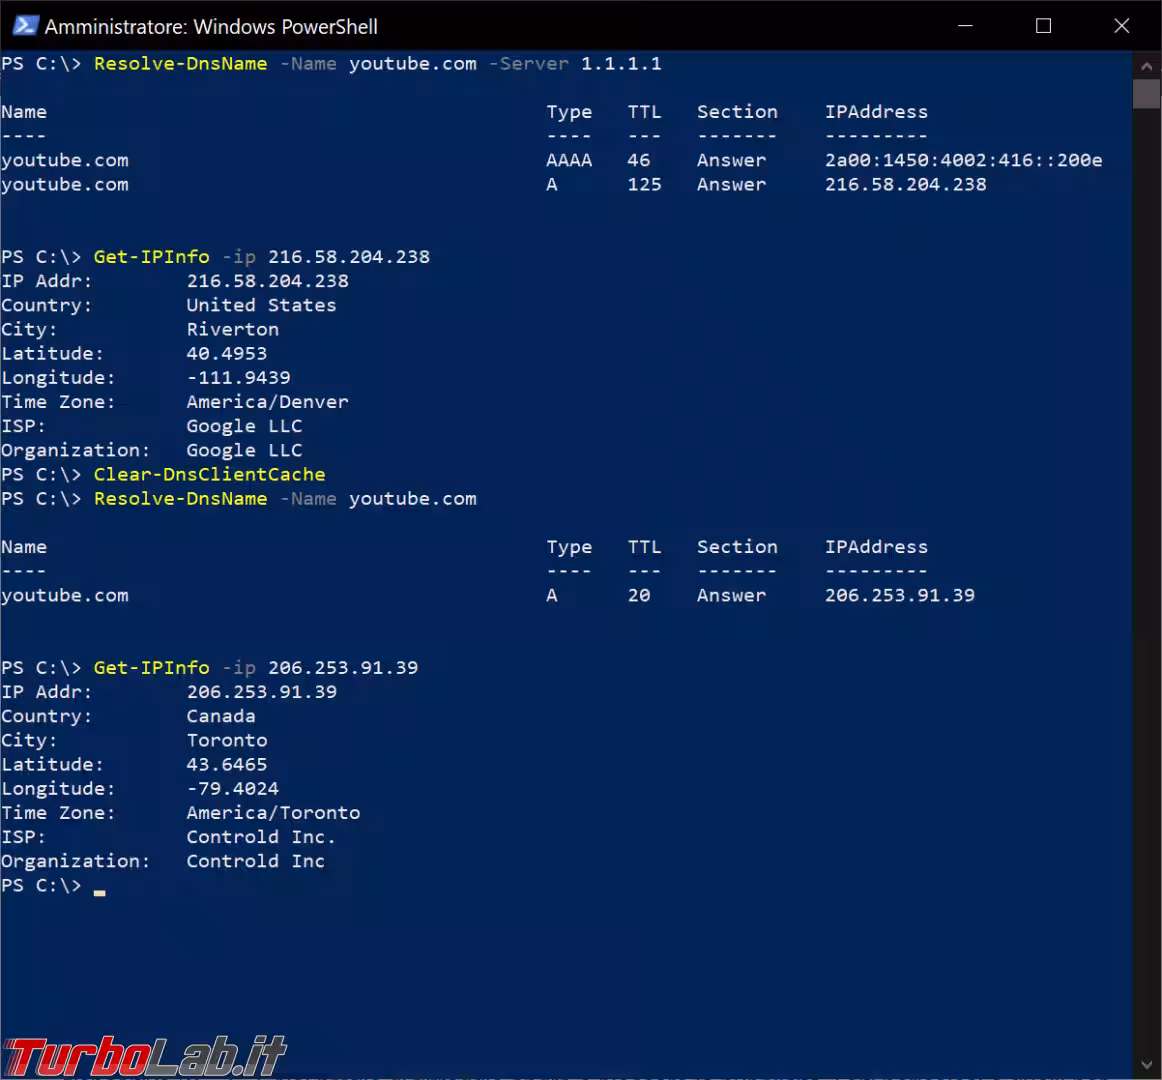This screenshot has width=1162, height=1080.
Task: Maximize the PowerShell window
Action: coord(1043,26)
